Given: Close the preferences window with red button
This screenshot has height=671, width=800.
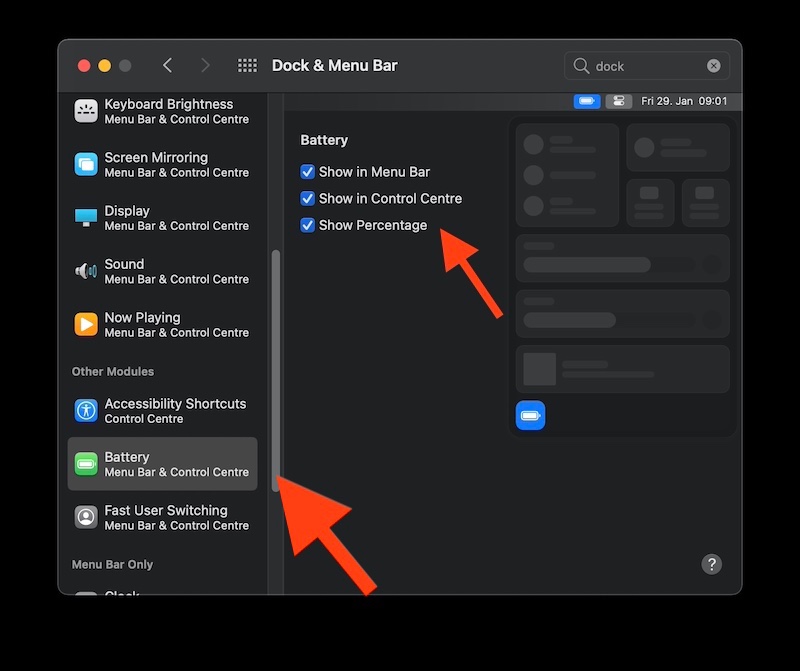Looking at the screenshot, I should [x=84, y=66].
